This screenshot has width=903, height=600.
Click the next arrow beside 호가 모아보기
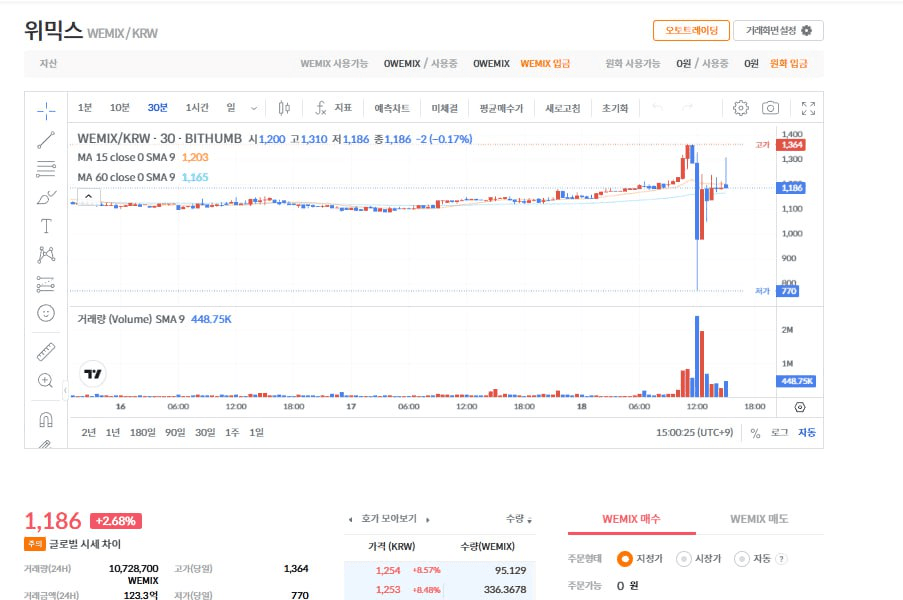coord(428,519)
